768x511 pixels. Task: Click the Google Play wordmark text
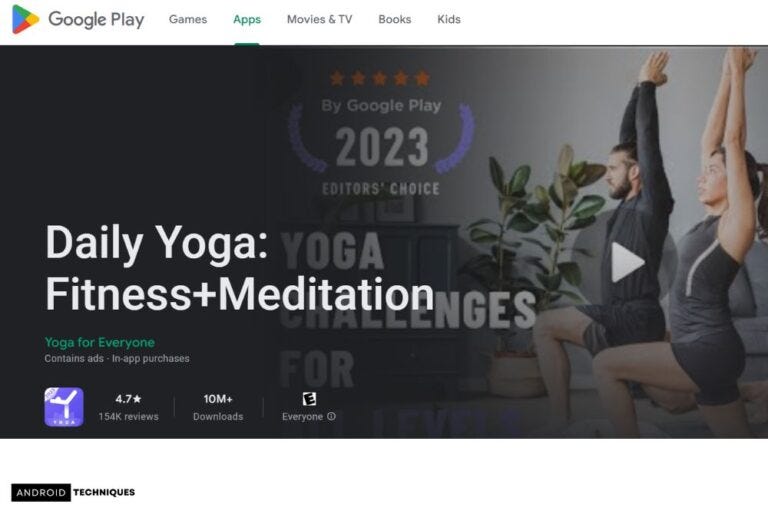click(96, 20)
